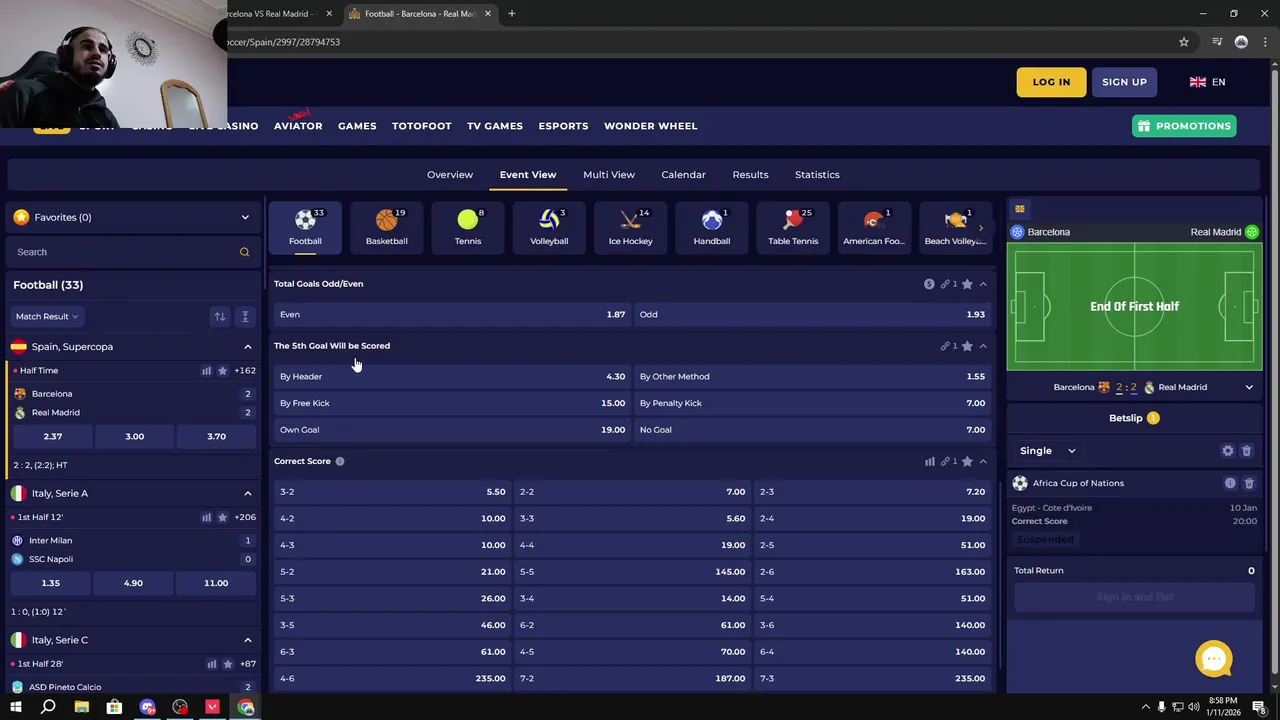Click info icon on Africa Cup of Nations bet
This screenshot has width=1280, height=720.
tap(1230, 483)
